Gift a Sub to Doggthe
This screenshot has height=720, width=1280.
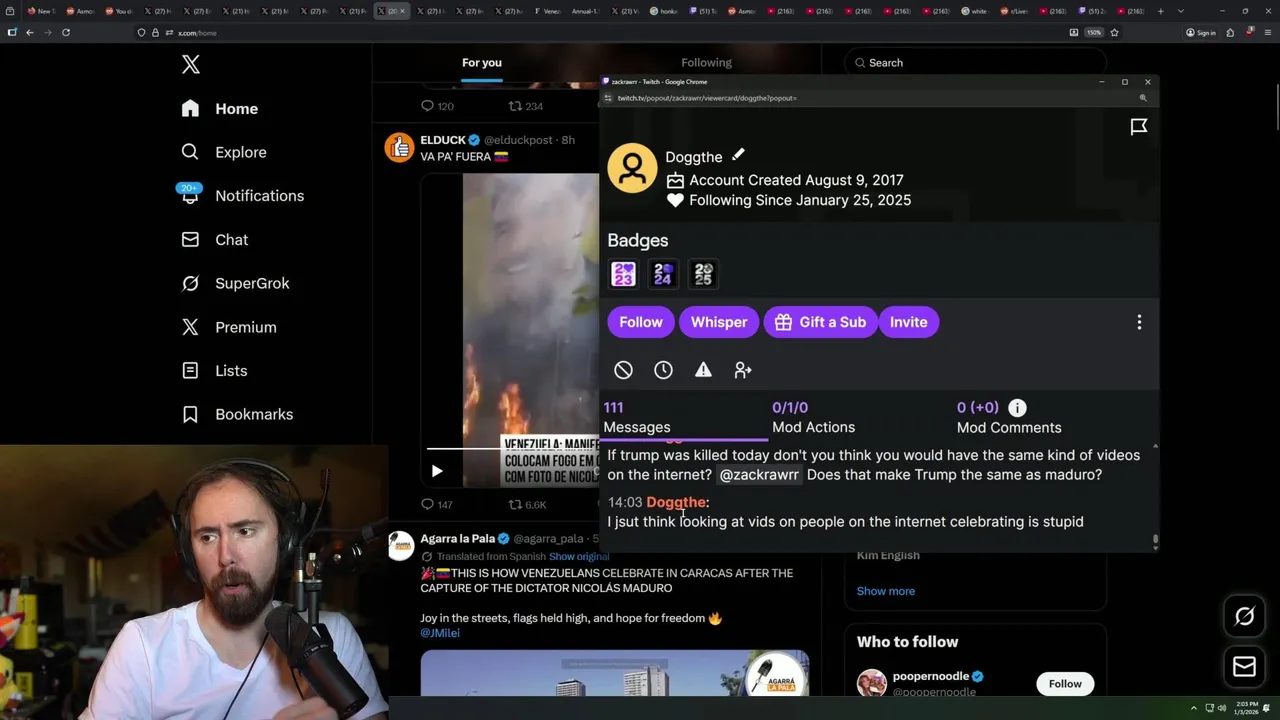(820, 322)
